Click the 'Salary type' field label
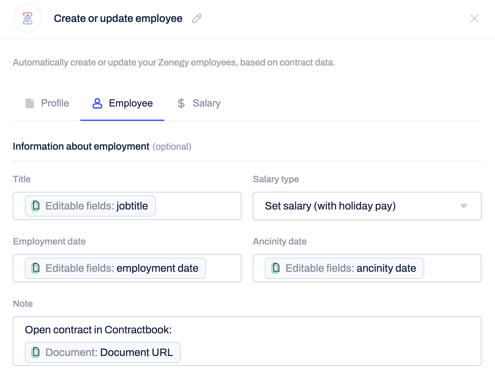This screenshot has width=495, height=368. (276, 179)
